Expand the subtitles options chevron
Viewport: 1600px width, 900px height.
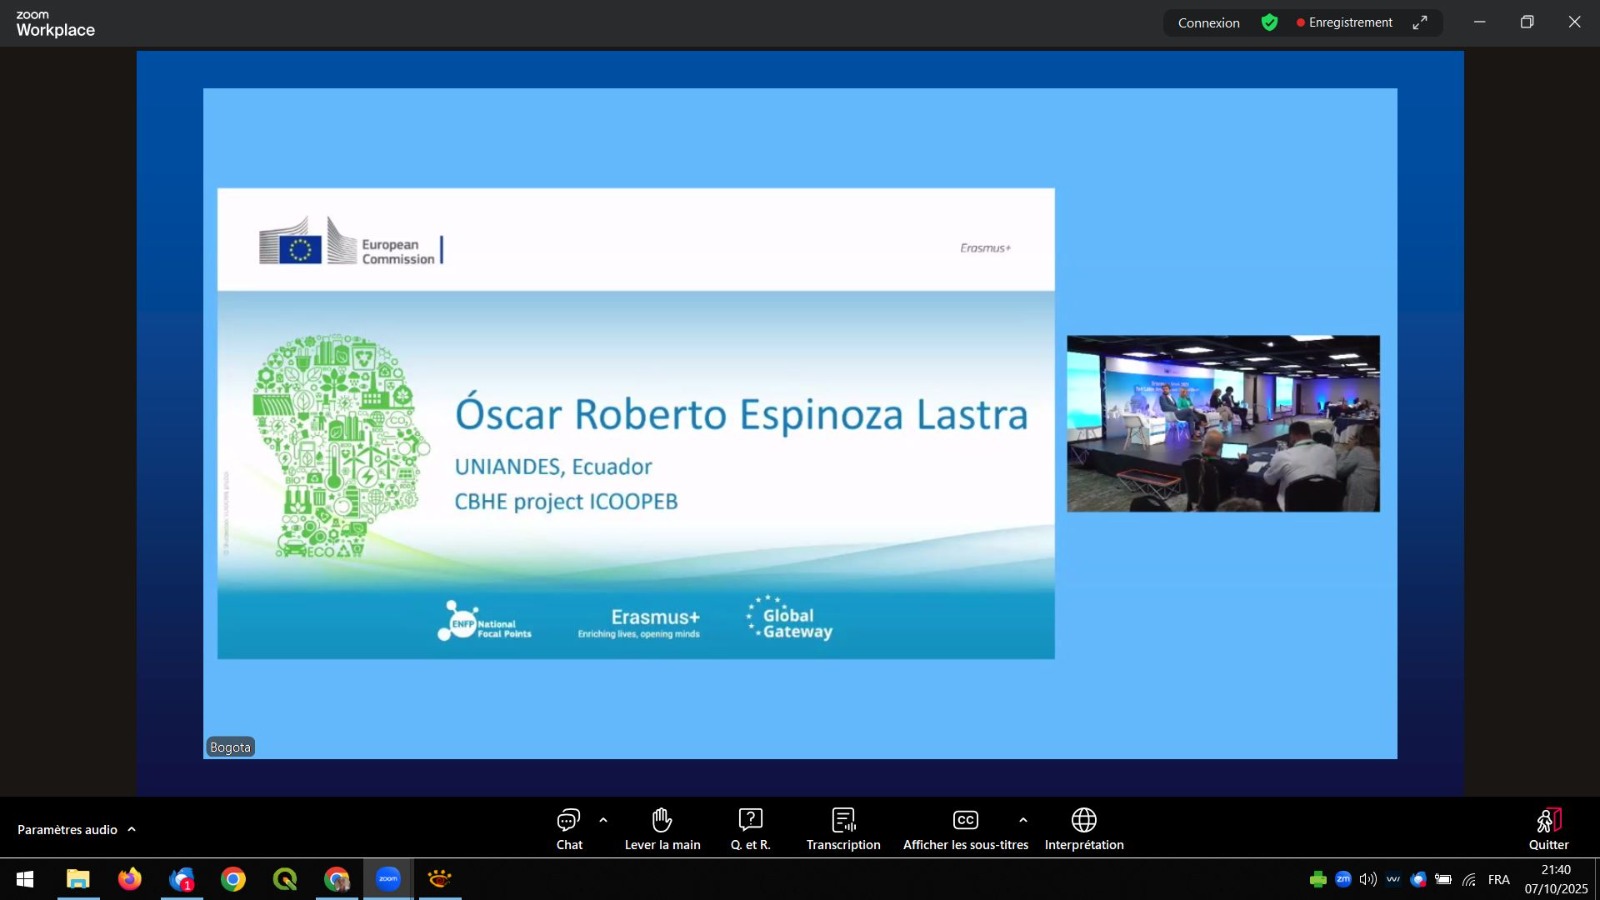(1023, 820)
